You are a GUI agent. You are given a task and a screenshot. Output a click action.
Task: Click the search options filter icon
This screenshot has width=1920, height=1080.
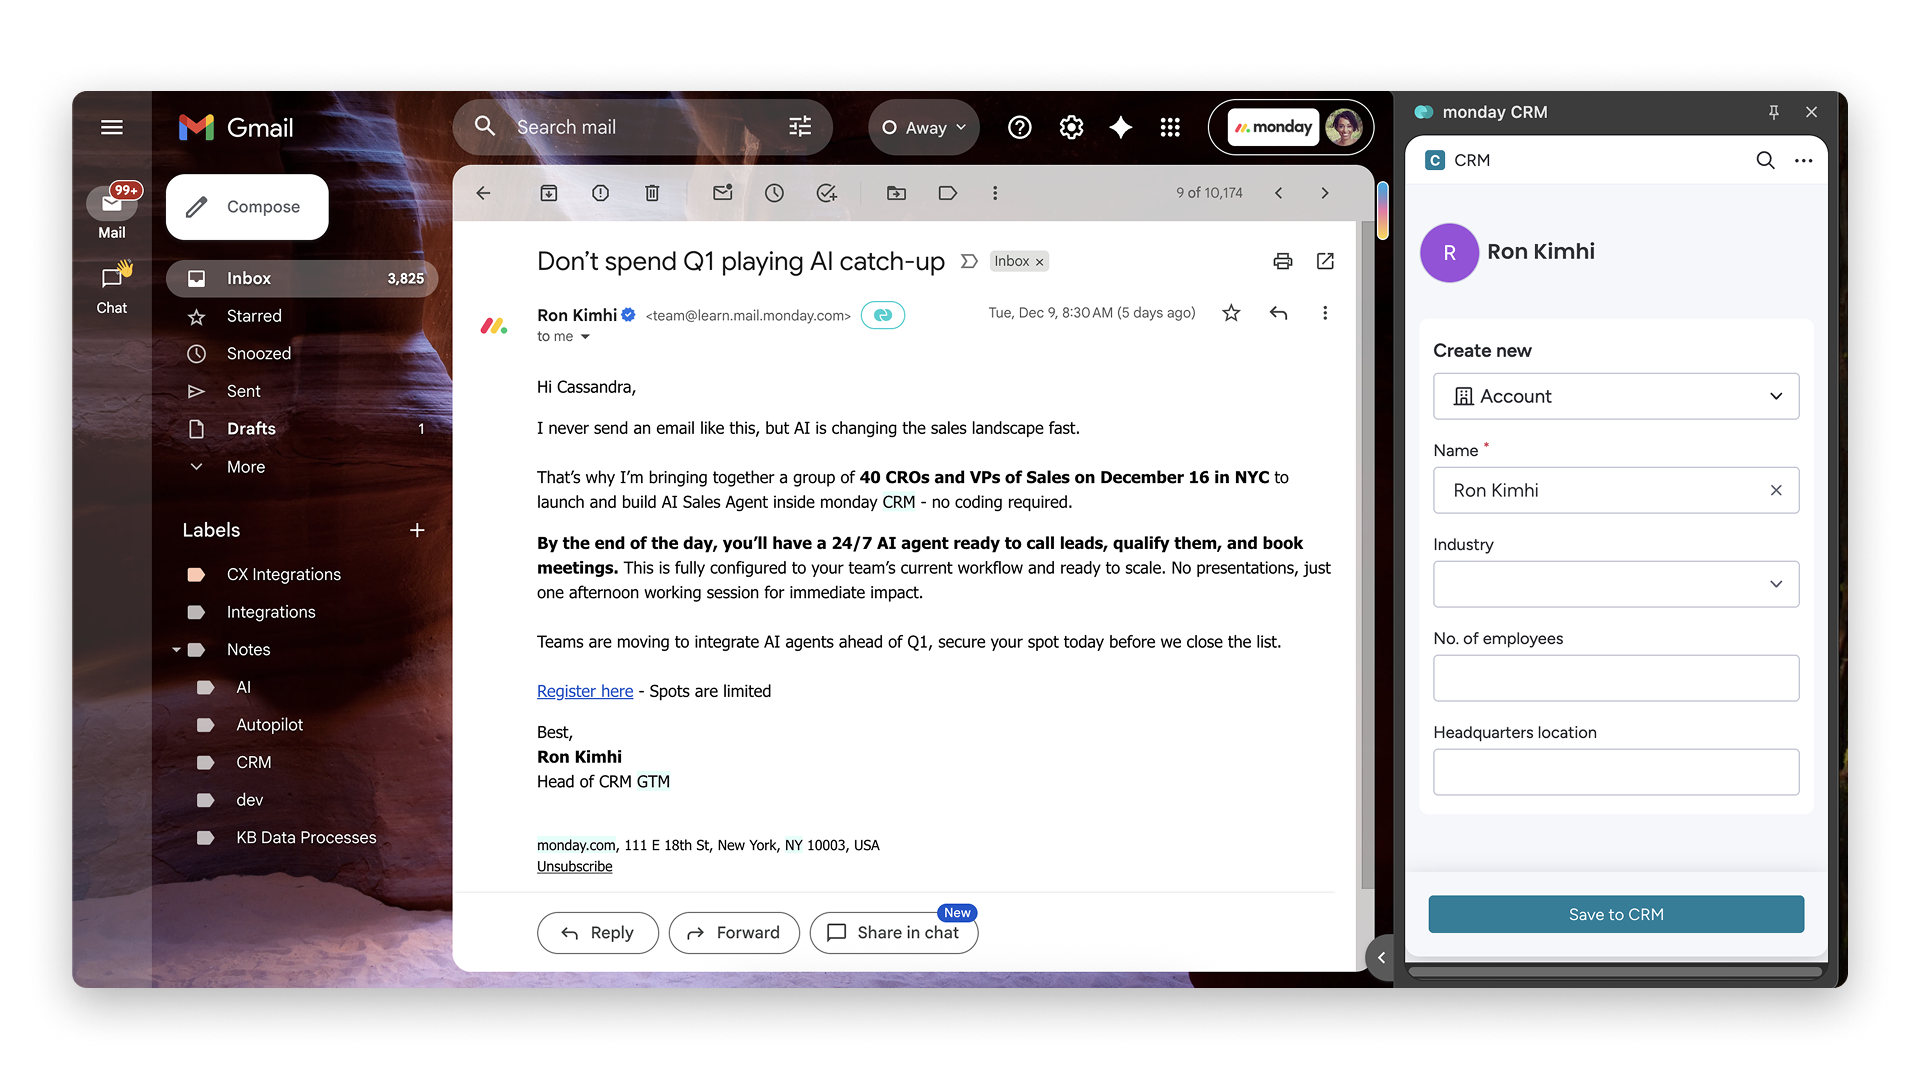pyautogui.click(x=800, y=127)
